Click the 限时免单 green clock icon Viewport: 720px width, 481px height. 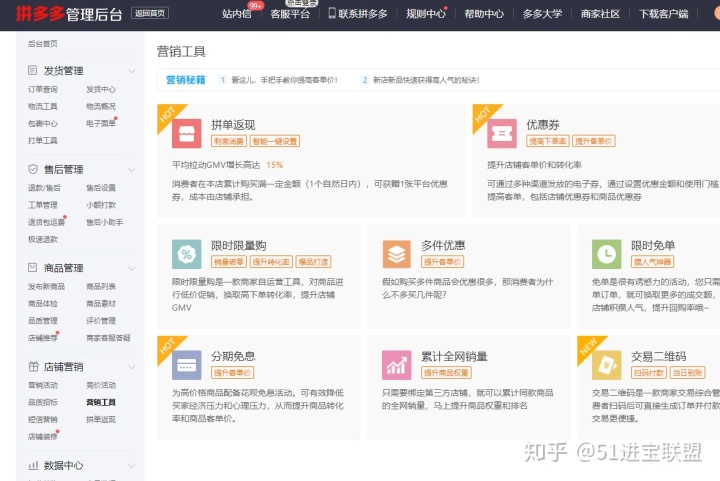(x=607, y=254)
